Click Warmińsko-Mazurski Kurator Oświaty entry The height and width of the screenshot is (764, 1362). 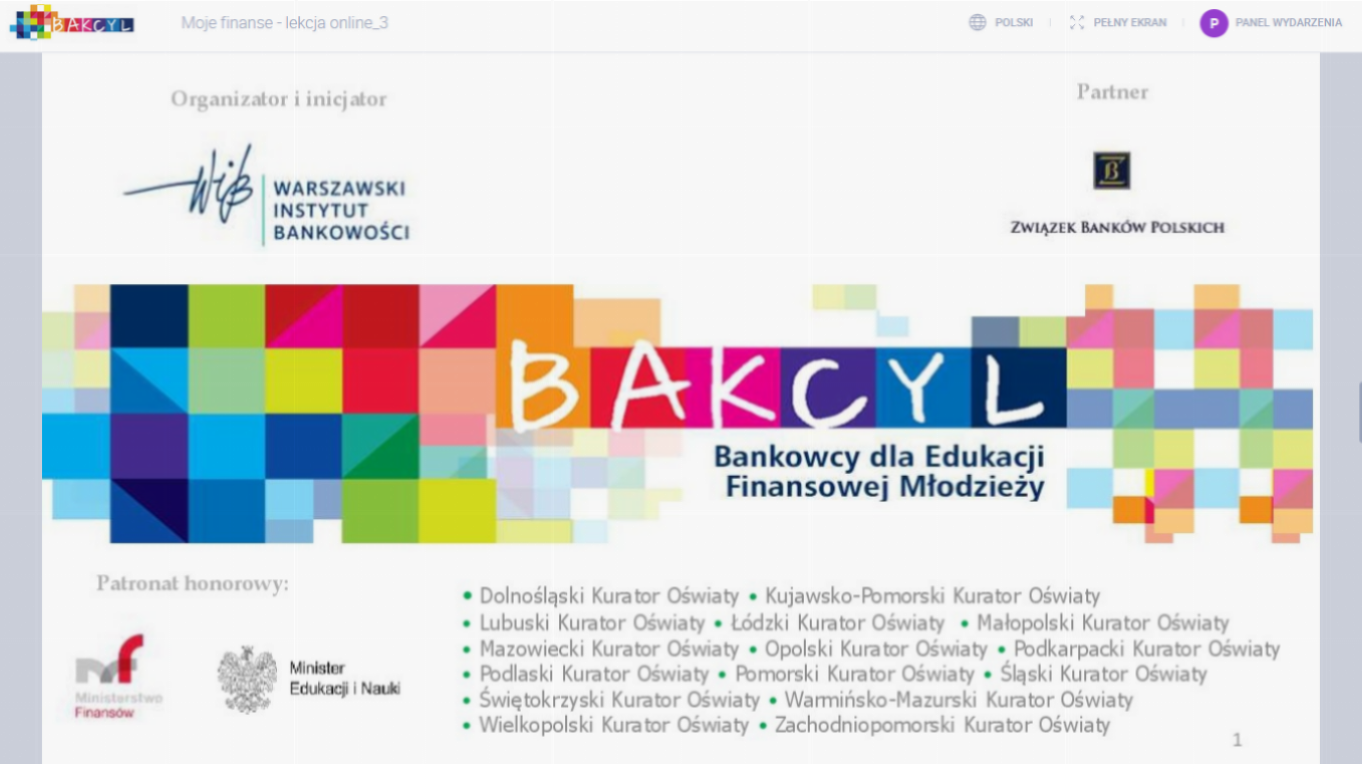958,700
